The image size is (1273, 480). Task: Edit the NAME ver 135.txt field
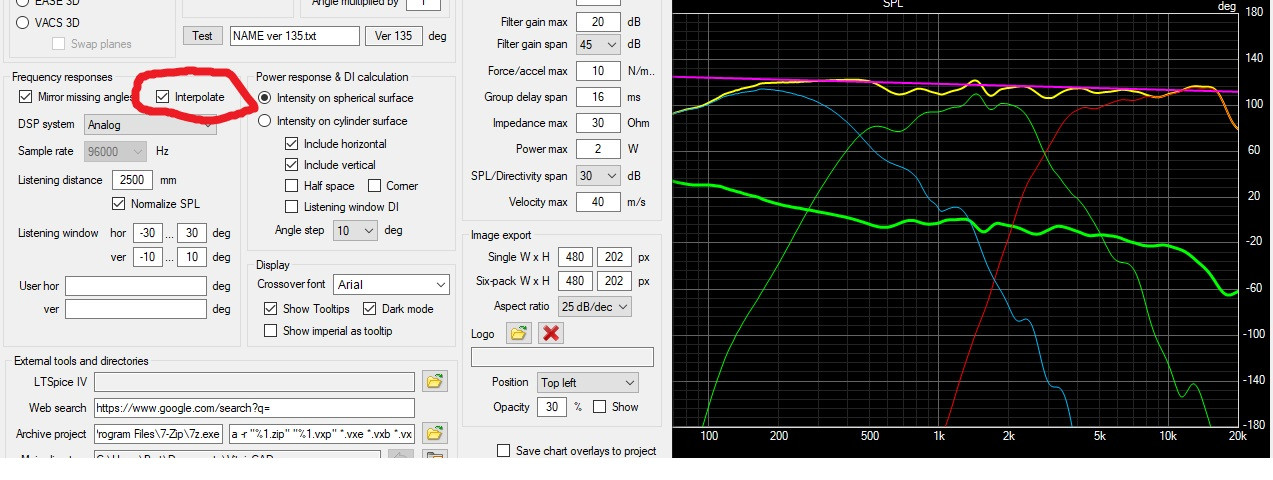coord(294,36)
